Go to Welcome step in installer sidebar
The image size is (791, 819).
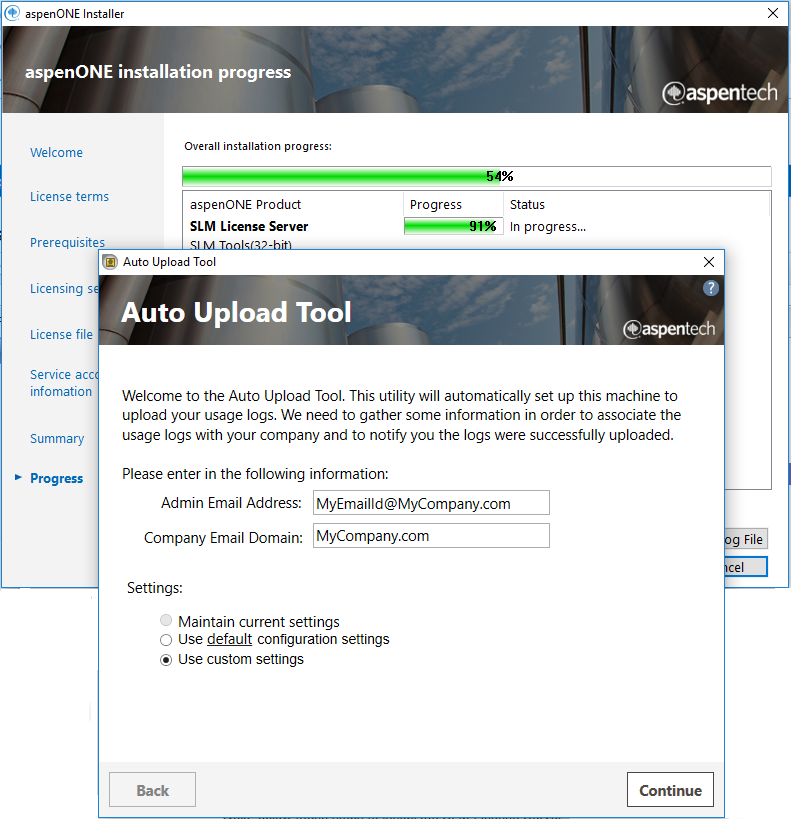(x=56, y=153)
